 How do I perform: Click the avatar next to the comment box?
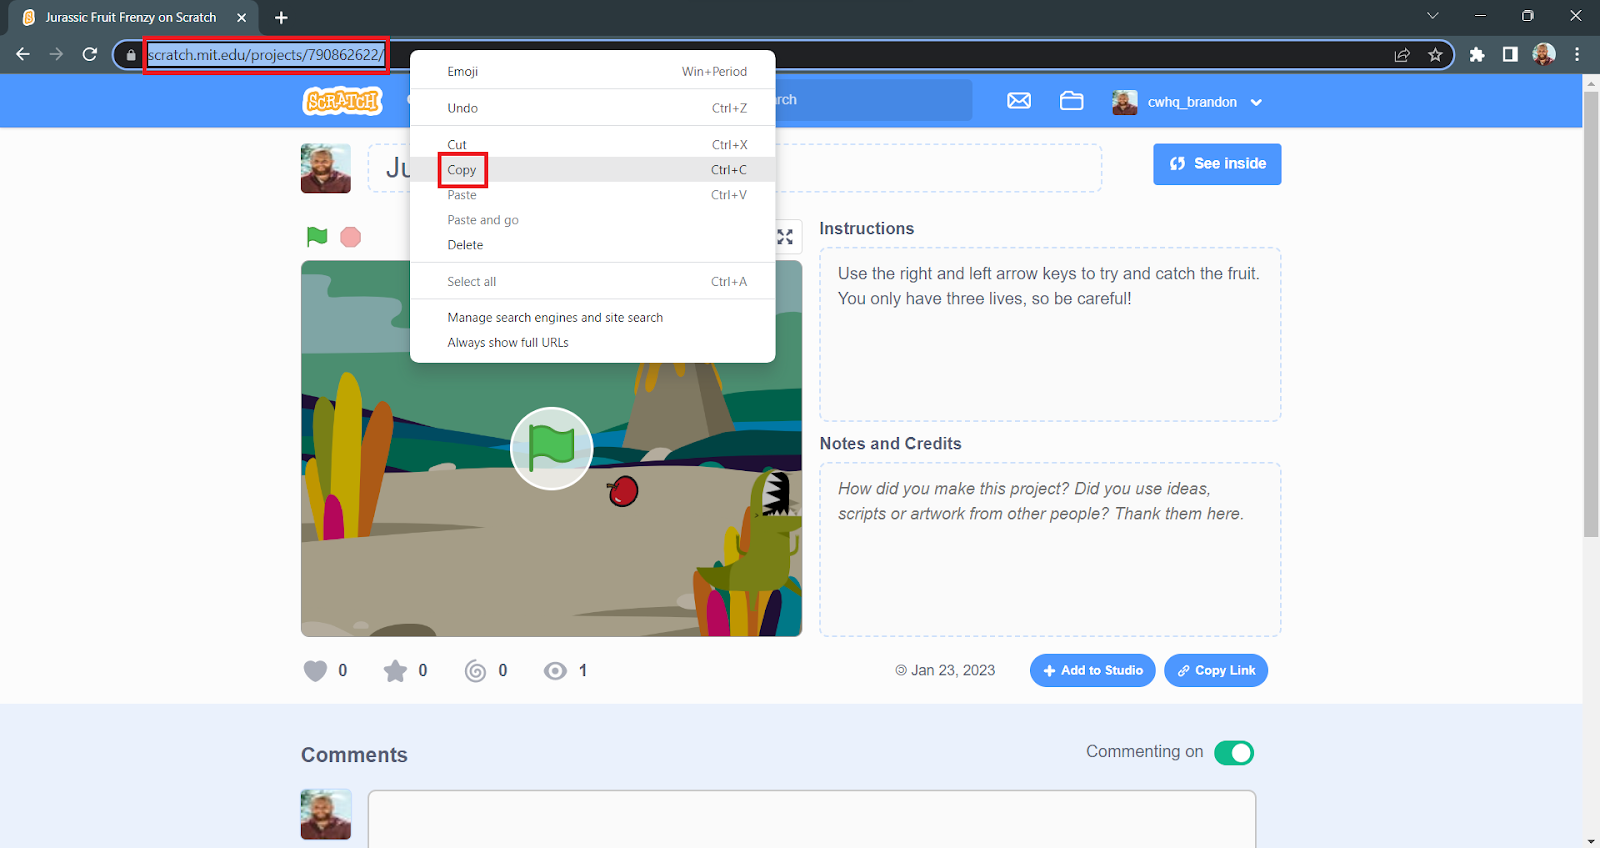(326, 814)
